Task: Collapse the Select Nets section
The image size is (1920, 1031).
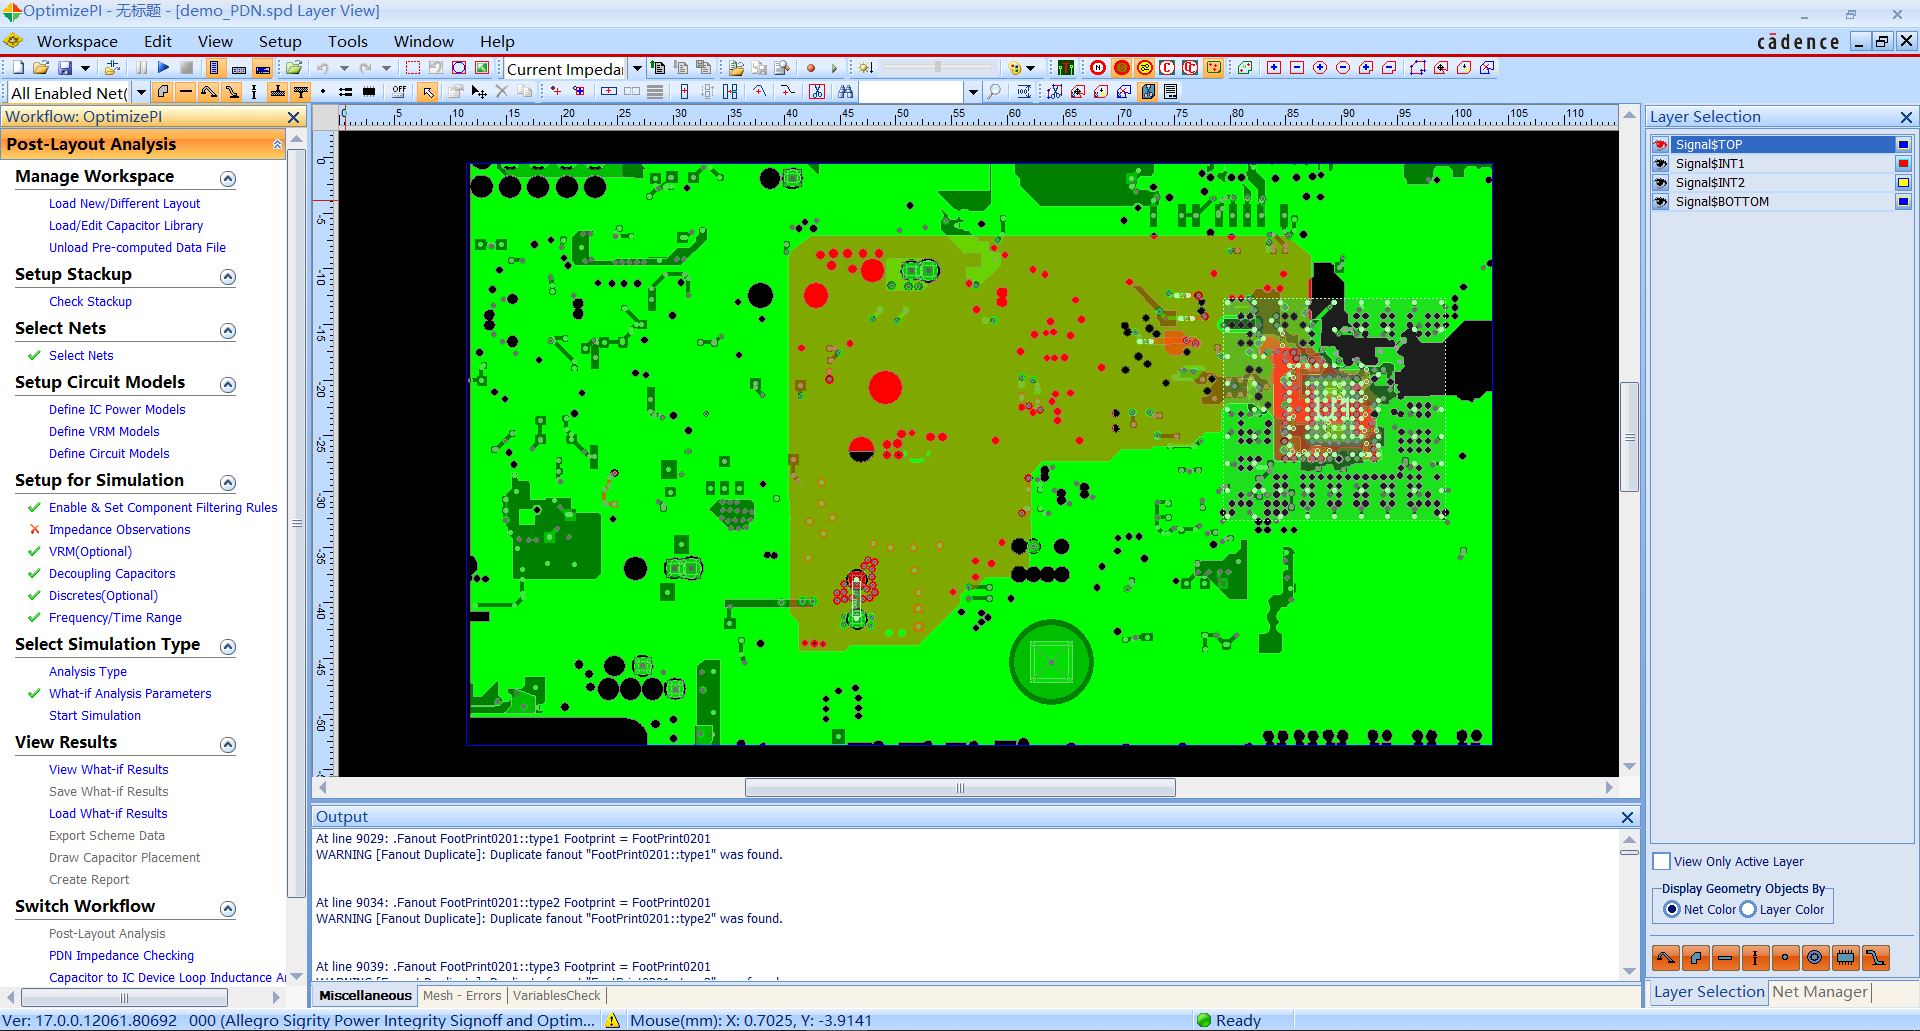Action: [228, 331]
